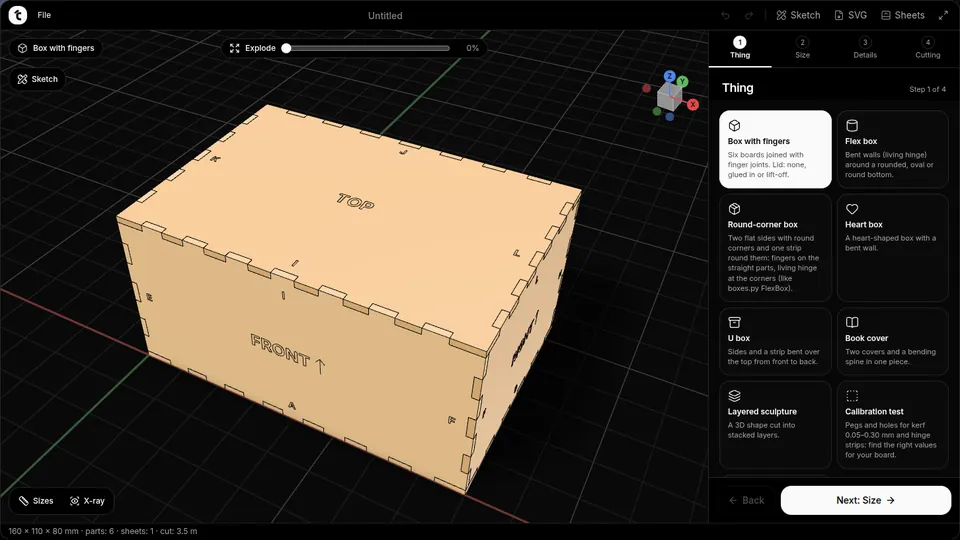Image resolution: width=960 pixels, height=540 pixels.
Task: Click the redo arrow icon
Action: pyautogui.click(x=749, y=15)
